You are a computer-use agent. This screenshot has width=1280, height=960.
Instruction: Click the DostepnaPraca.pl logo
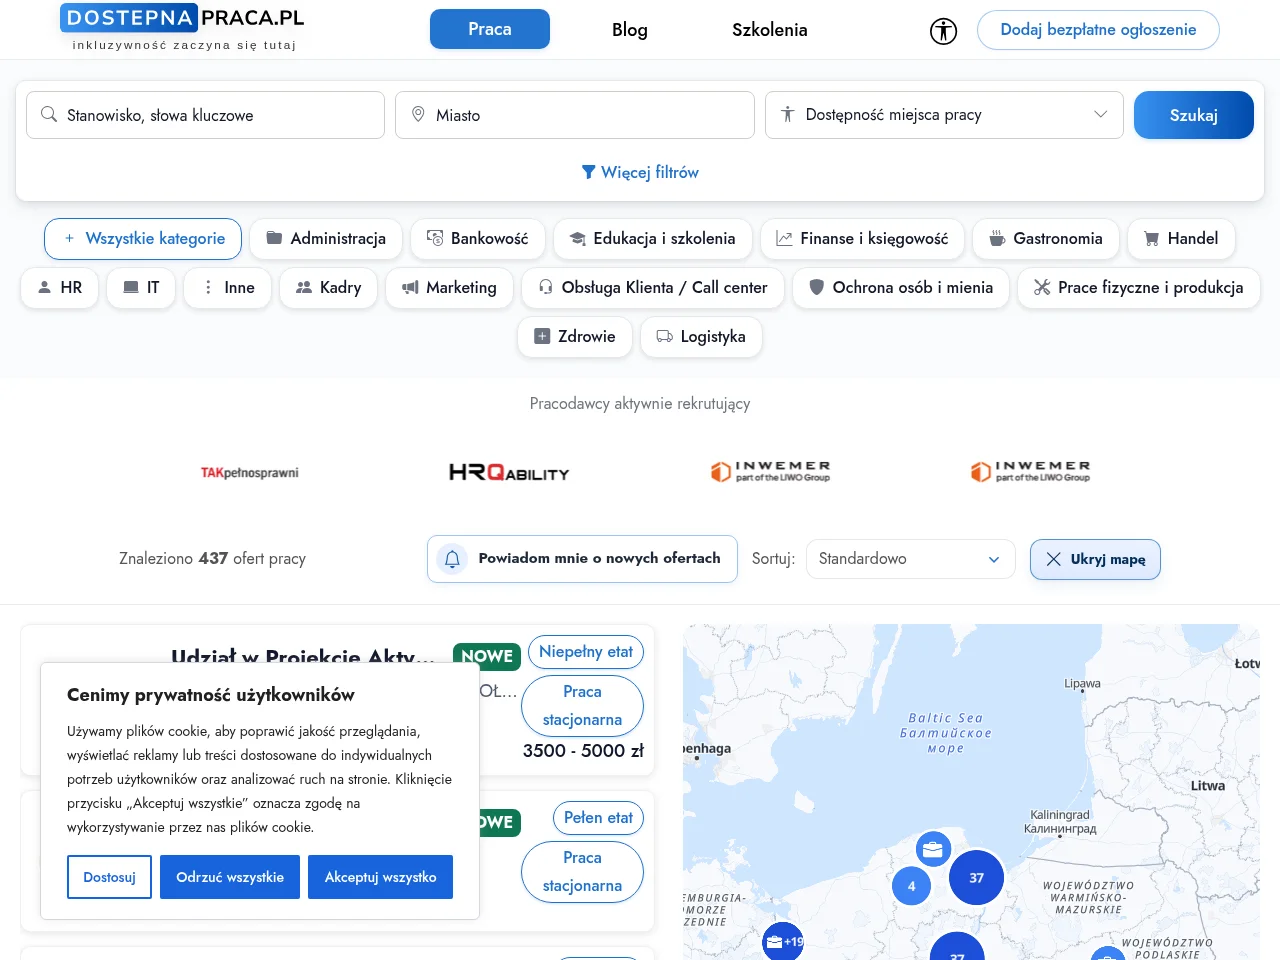(x=183, y=28)
